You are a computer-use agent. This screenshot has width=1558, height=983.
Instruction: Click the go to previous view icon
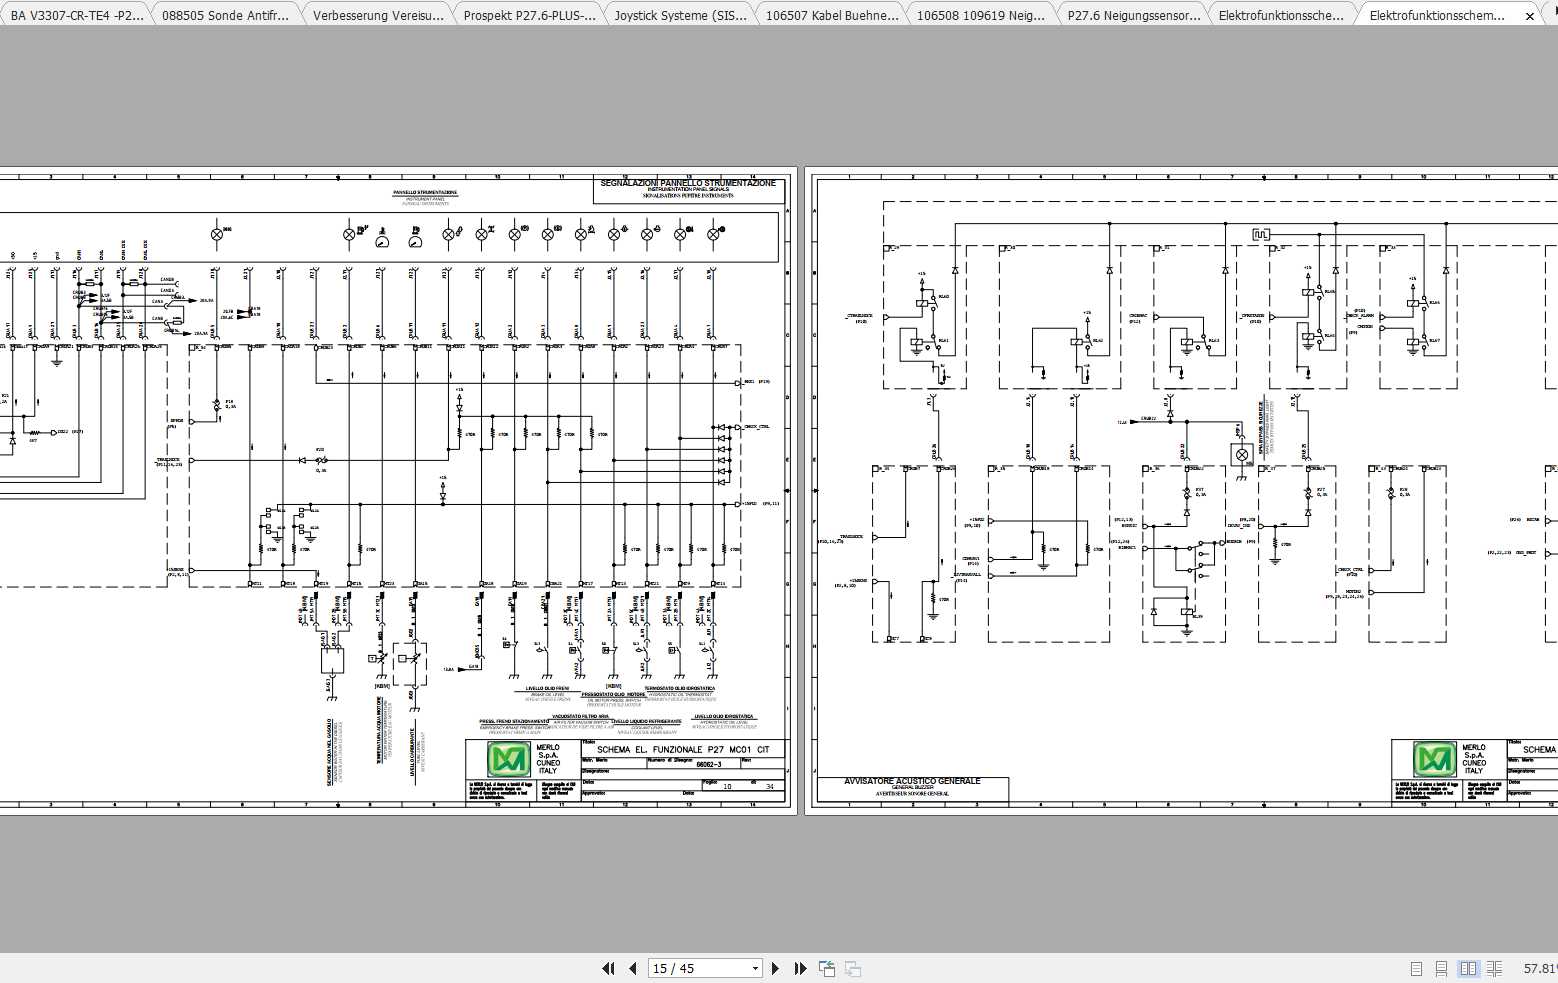click(x=827, y=968)
